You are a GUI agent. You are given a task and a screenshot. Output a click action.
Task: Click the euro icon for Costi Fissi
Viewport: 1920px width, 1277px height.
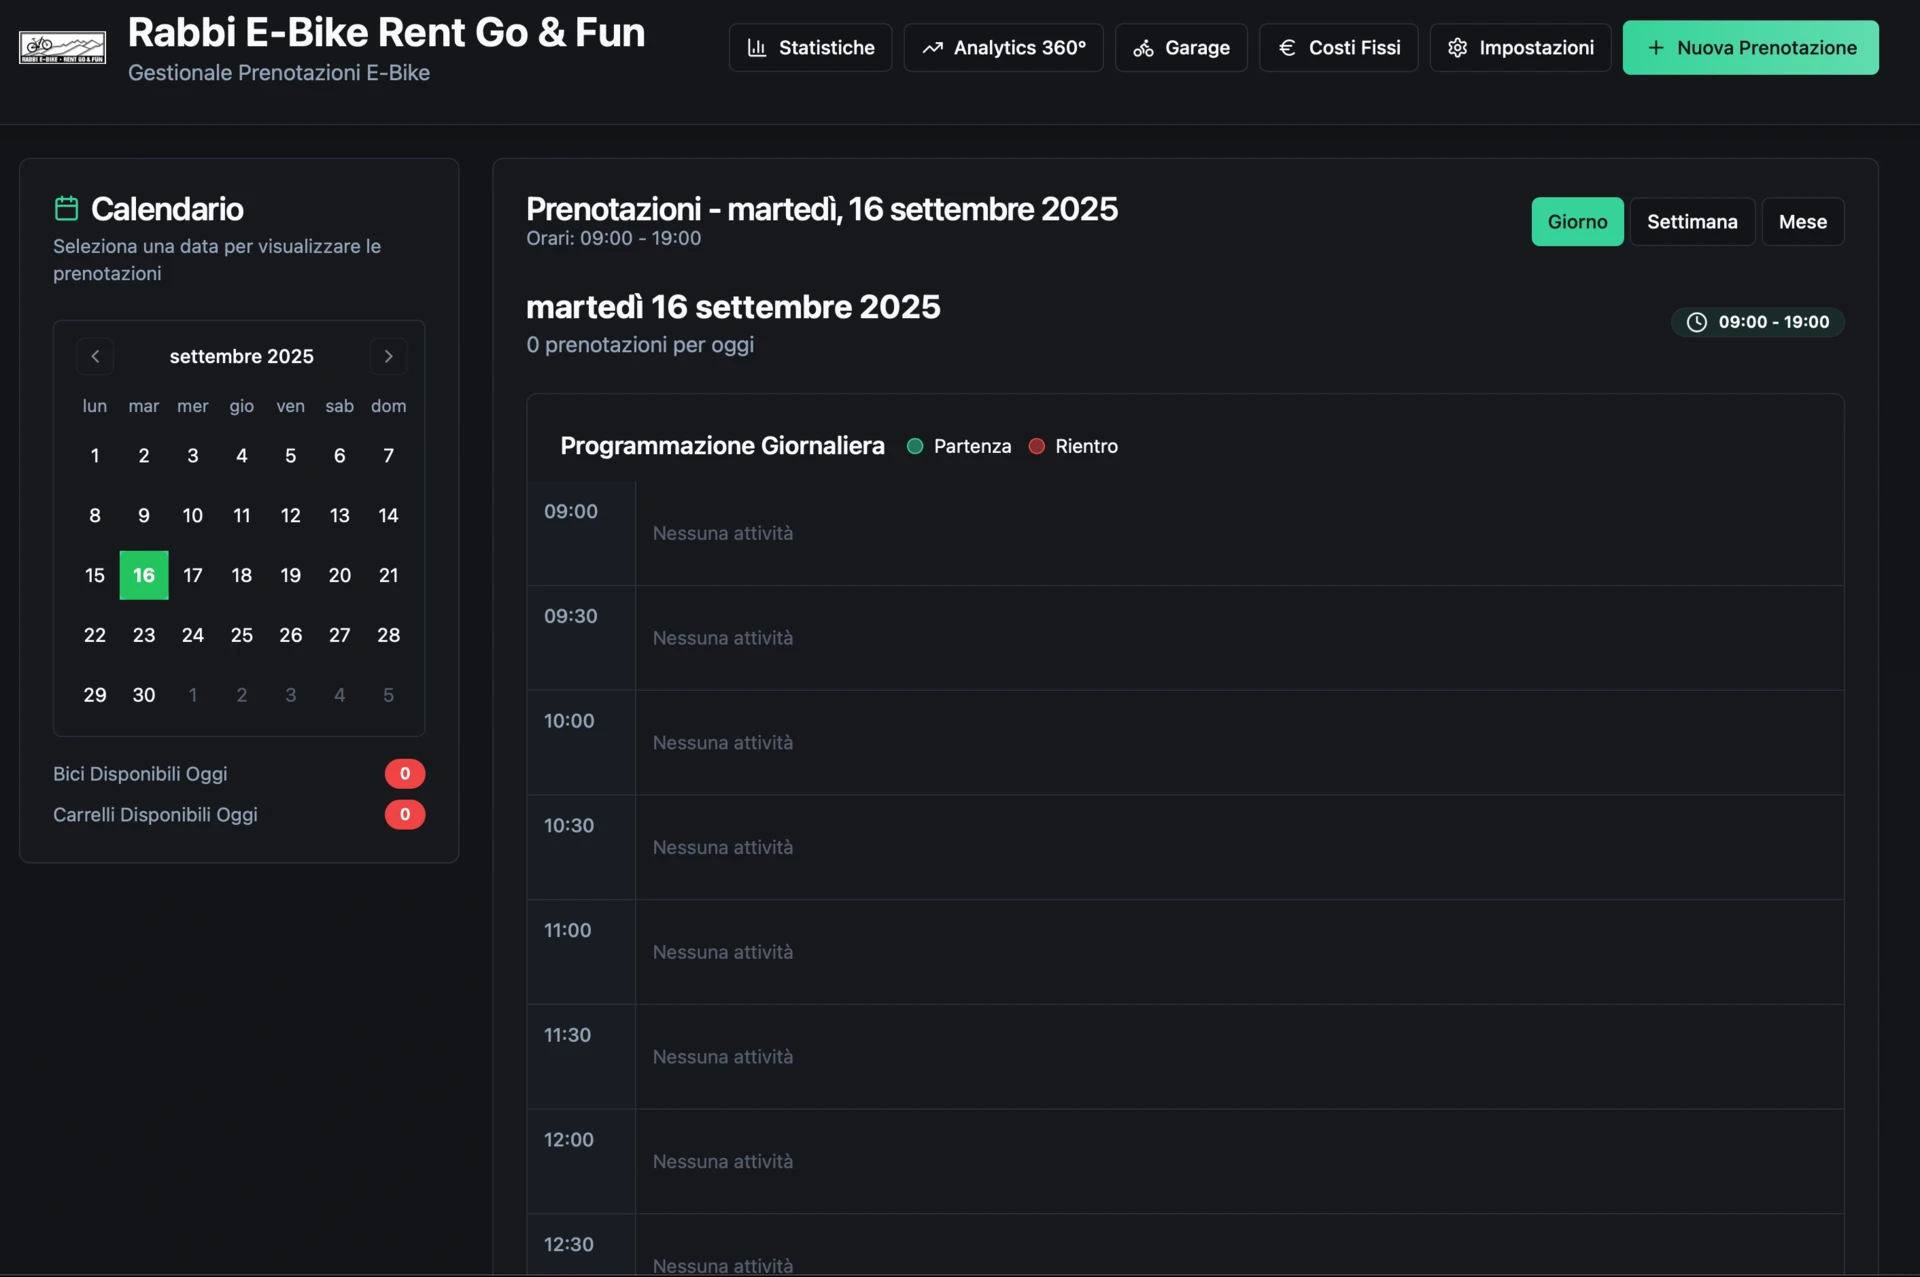click(x=1287, y=48)
